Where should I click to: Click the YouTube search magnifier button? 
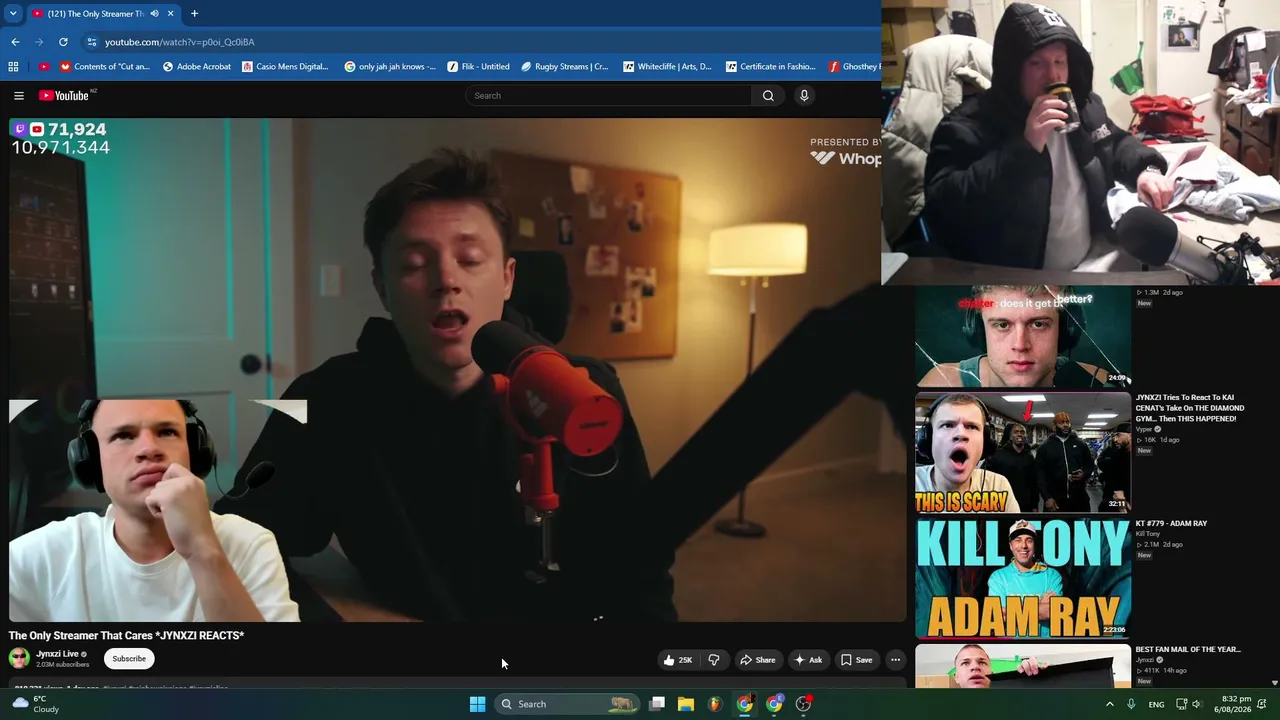point(768,95)
